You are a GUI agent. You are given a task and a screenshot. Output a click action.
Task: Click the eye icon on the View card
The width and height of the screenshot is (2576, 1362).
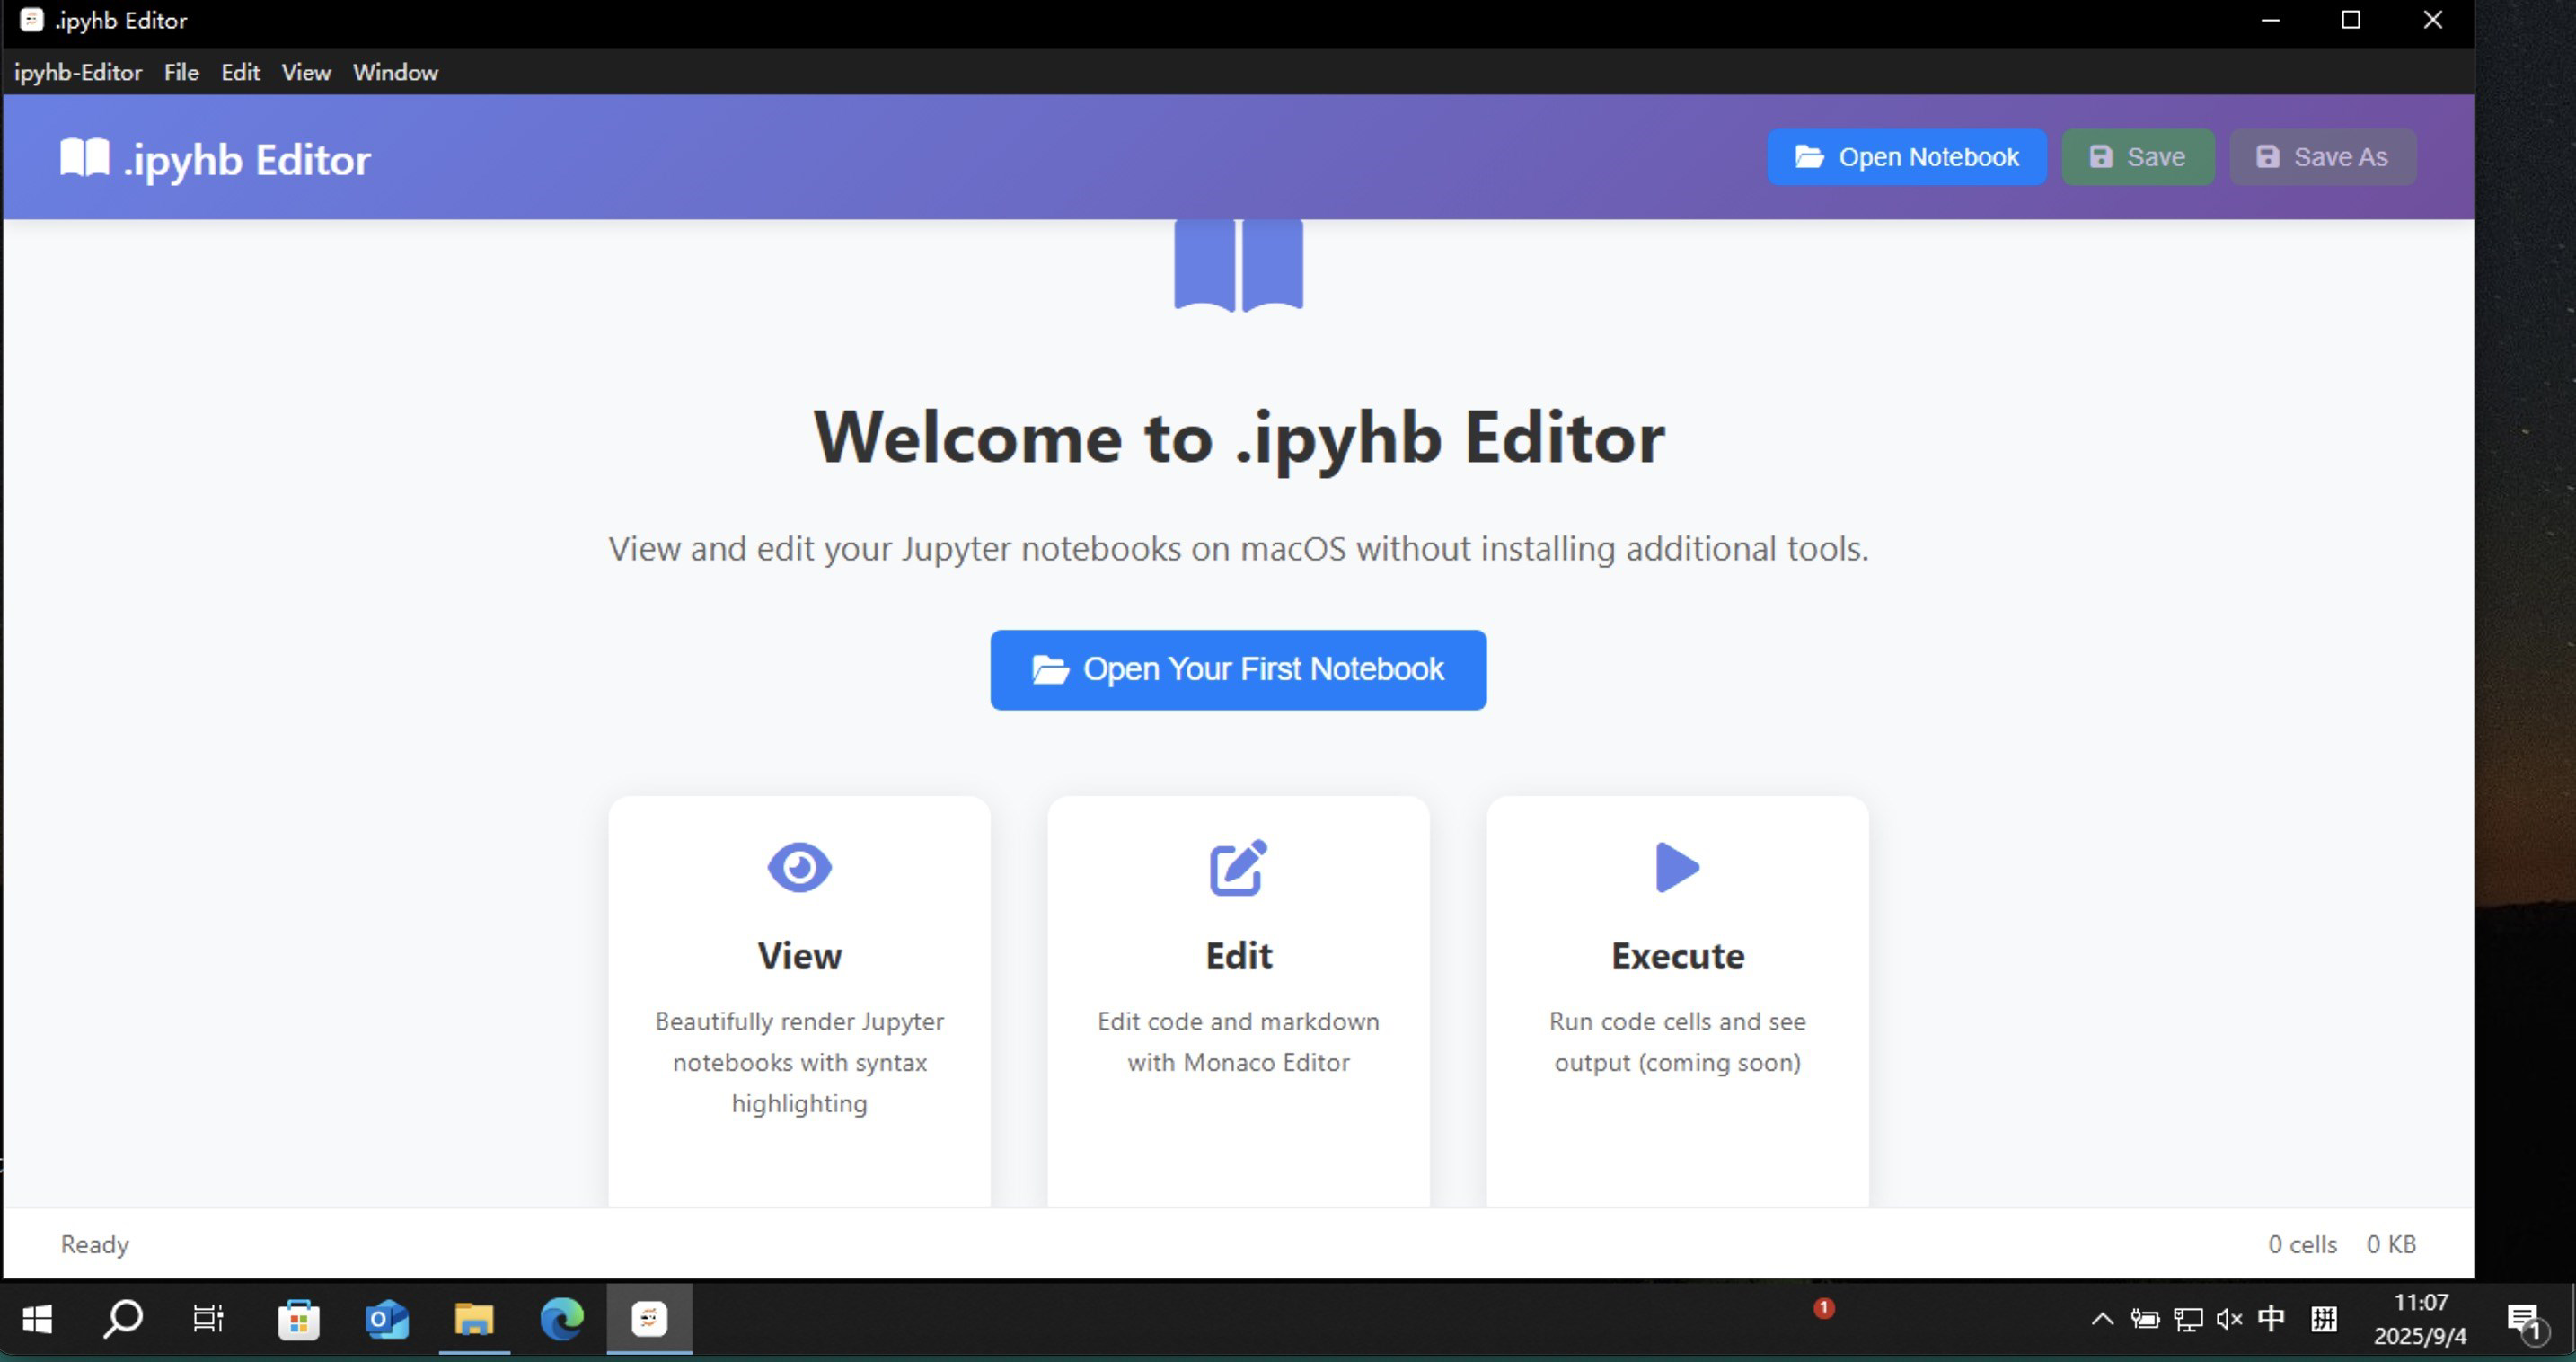click(798, 867)
